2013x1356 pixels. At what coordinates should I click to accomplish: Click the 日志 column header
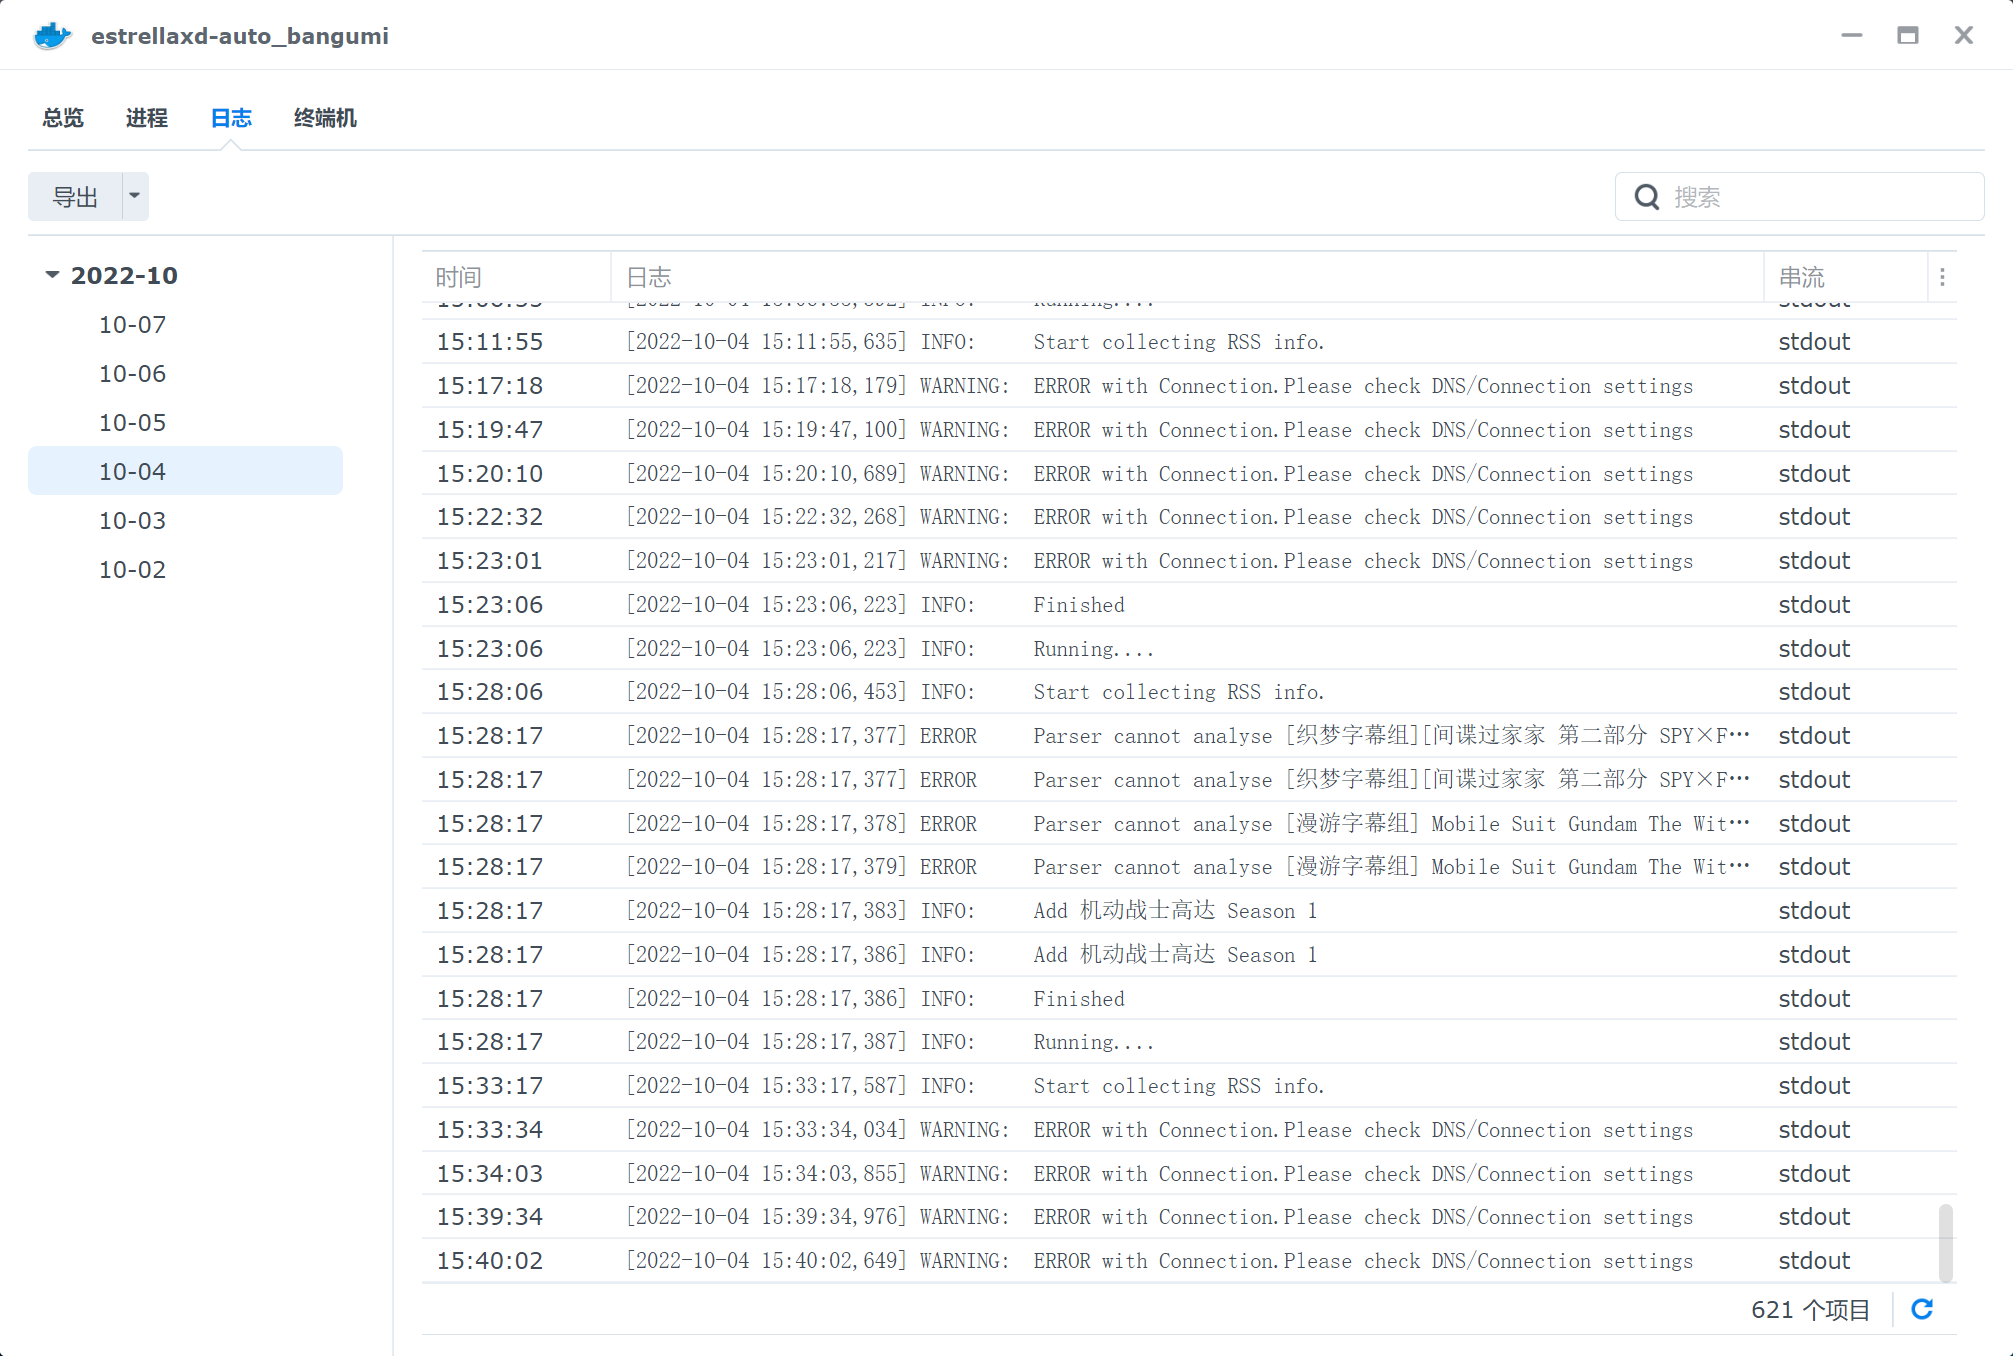point(650,276)
